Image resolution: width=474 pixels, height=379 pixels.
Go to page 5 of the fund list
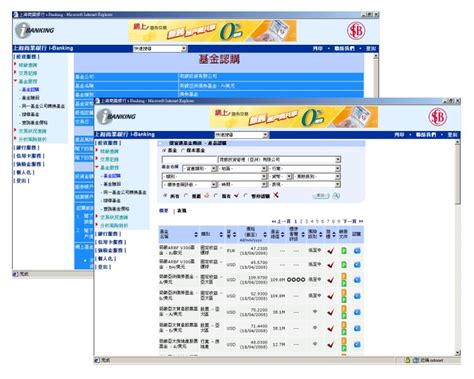click(x=317, y=221)
